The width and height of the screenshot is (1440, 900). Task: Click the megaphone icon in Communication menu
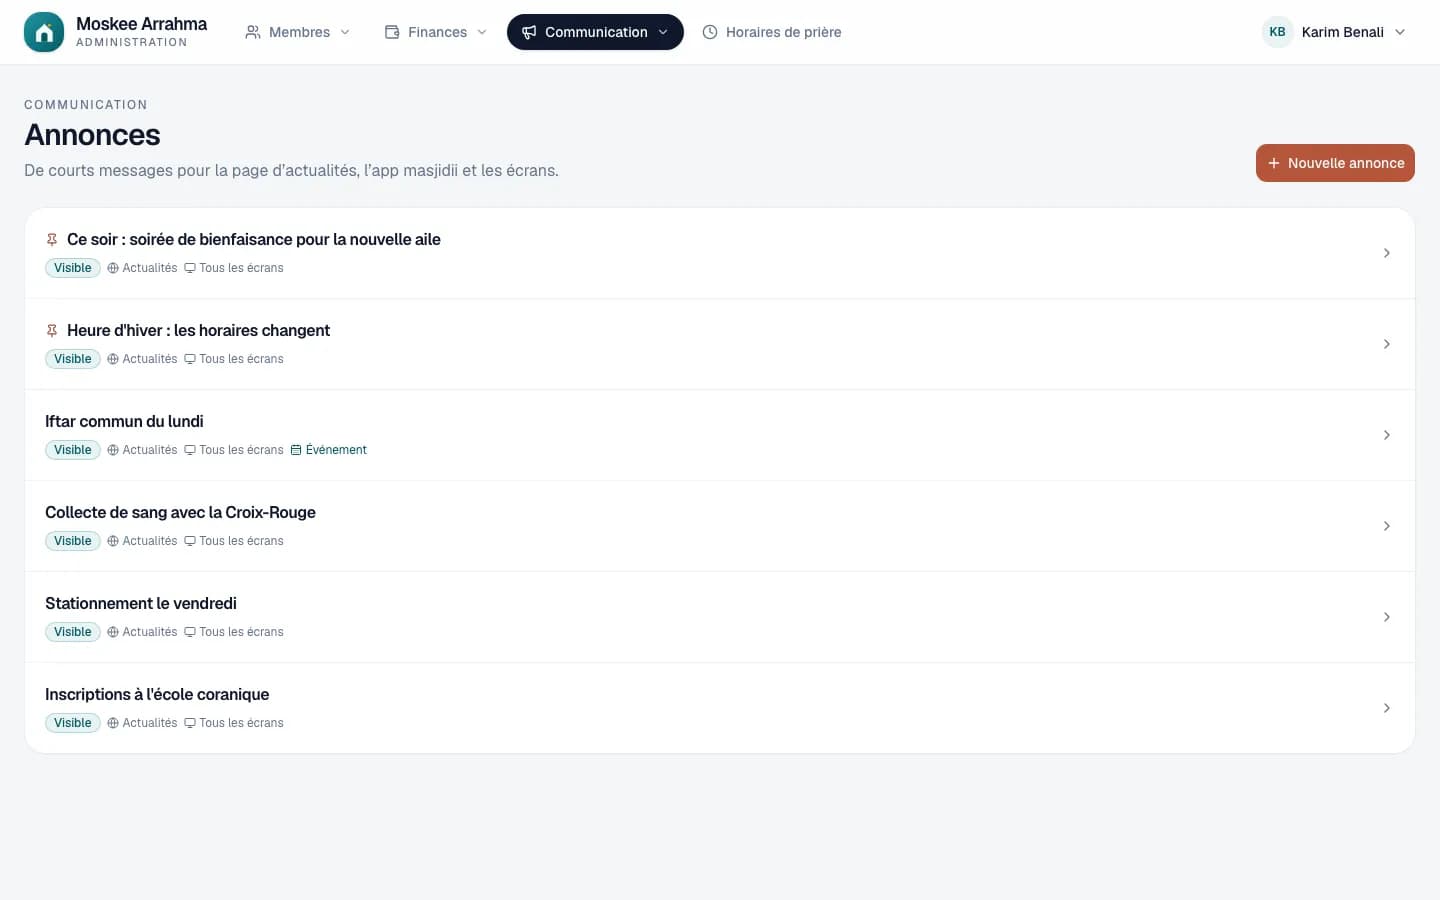(x=529, y=32)
